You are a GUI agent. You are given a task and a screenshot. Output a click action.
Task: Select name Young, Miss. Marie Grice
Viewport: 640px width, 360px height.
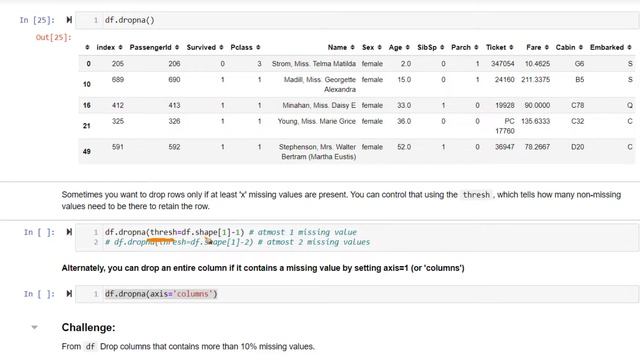[x=316, y=121]
